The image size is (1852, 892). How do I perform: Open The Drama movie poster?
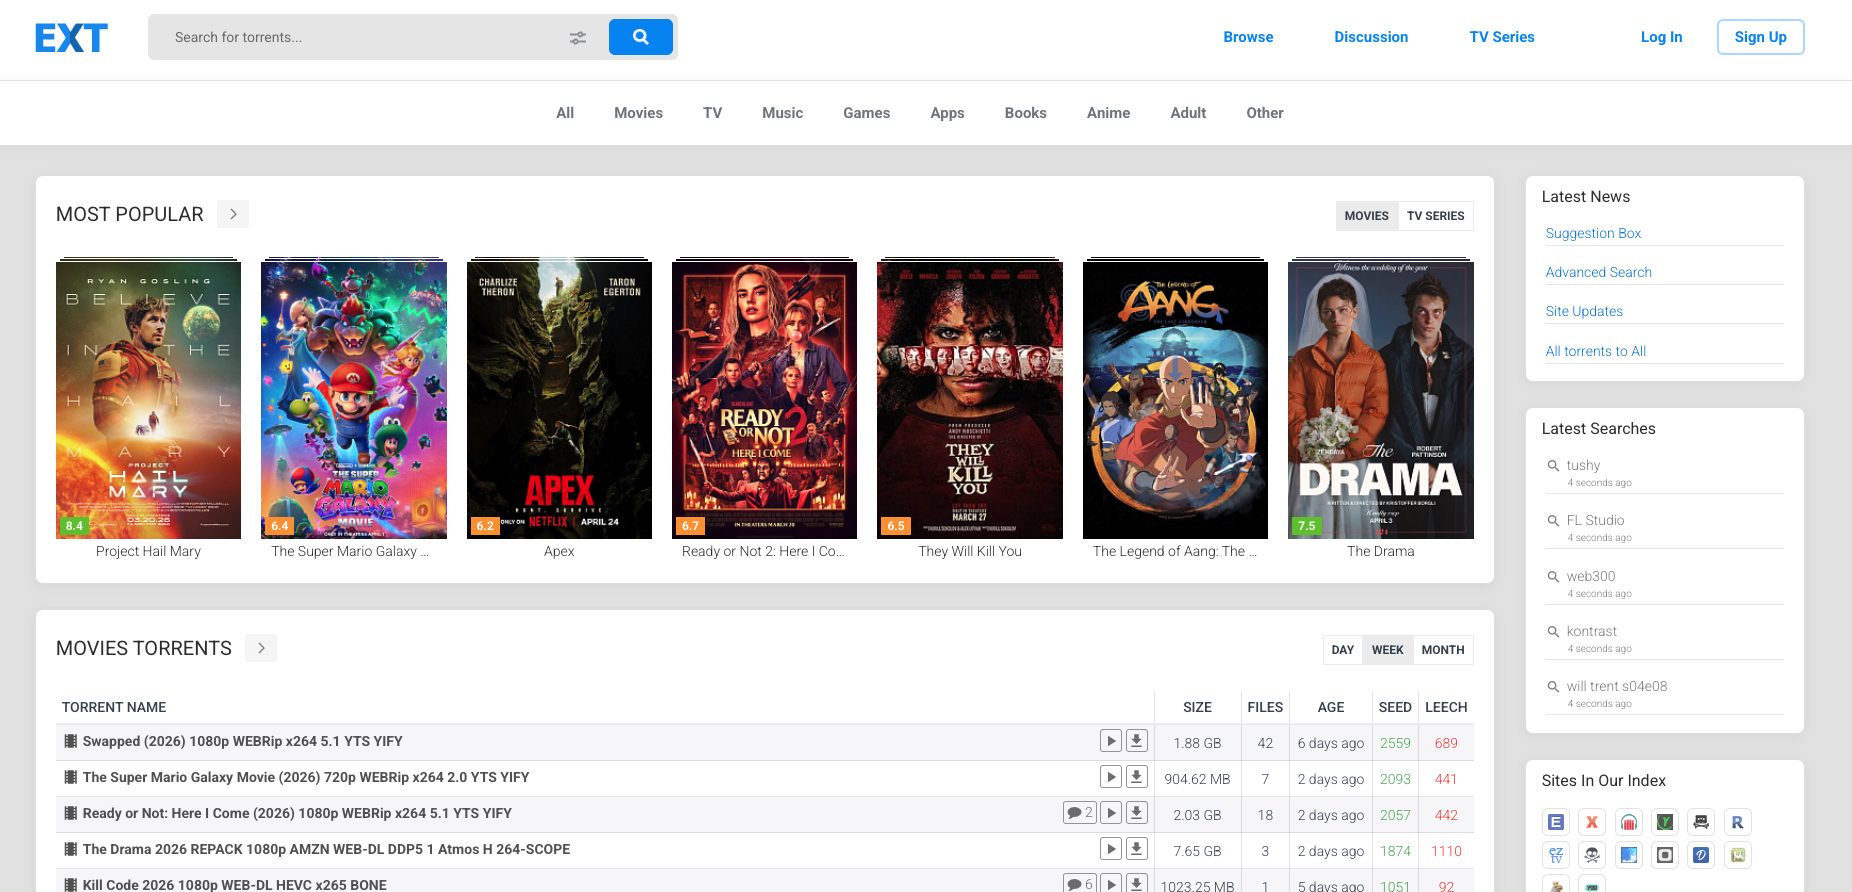pos(1381,400)
